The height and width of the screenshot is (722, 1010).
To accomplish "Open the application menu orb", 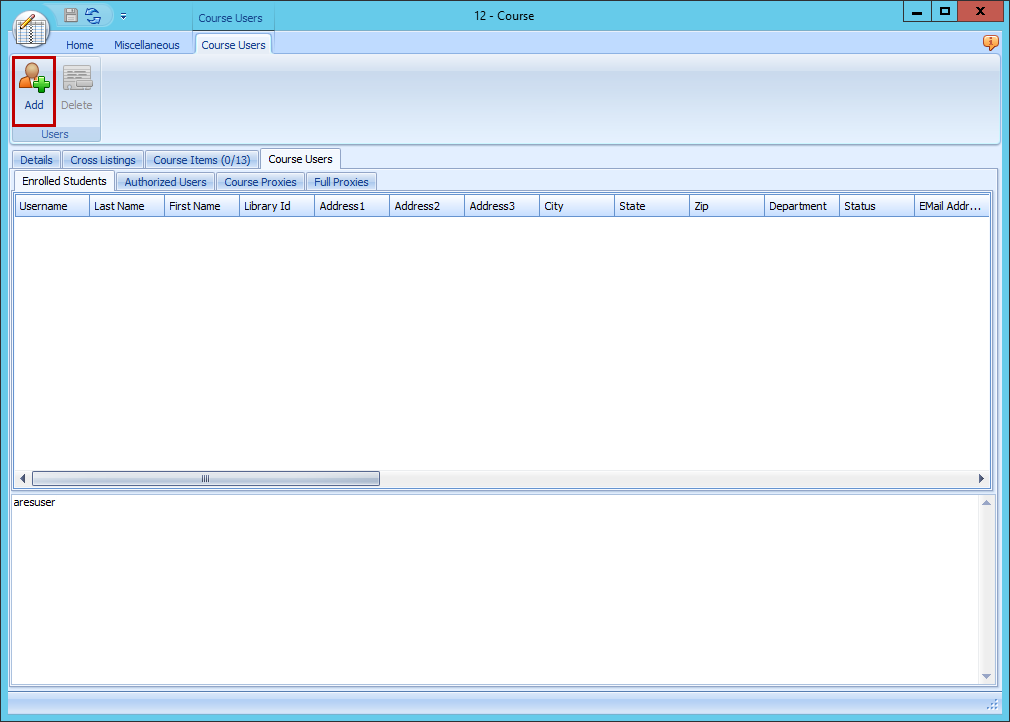I will [32, 28].
